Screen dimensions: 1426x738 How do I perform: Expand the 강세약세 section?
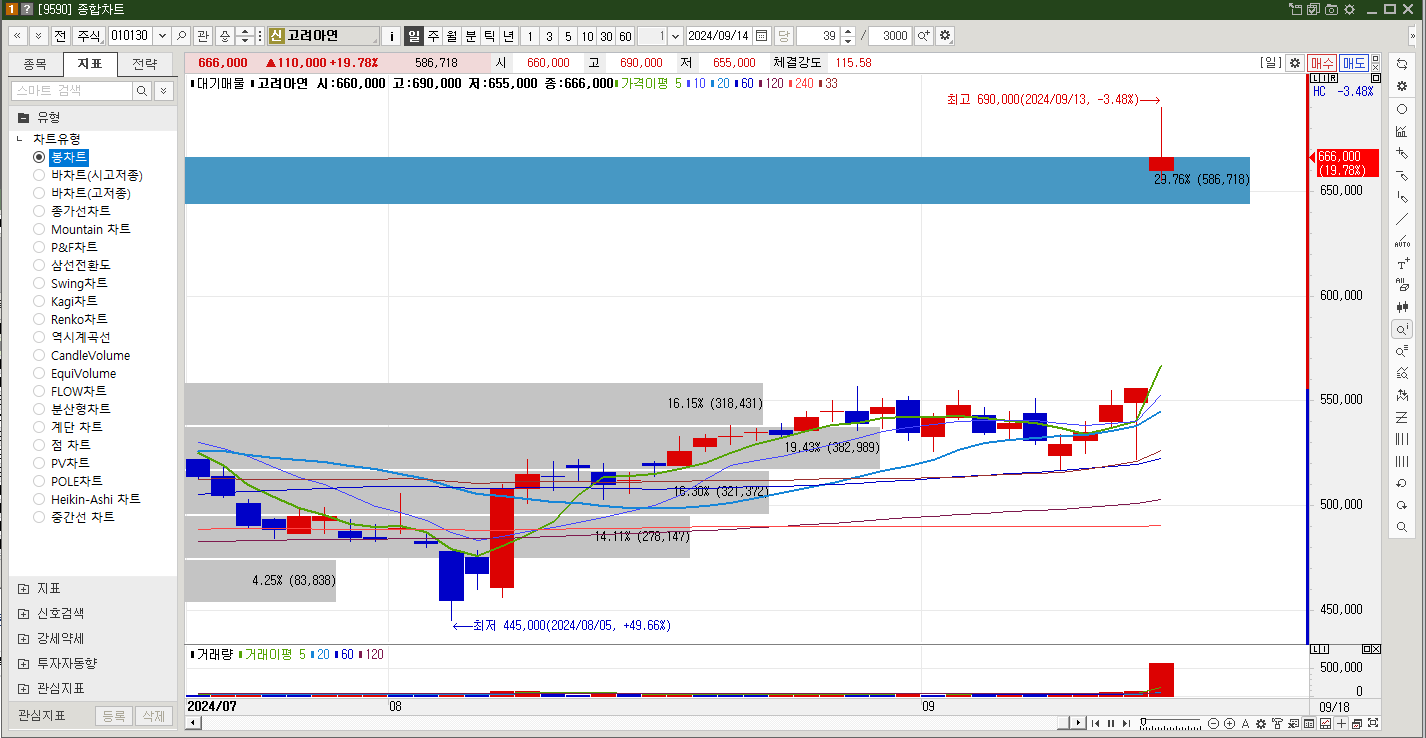[x=23, y=639]
